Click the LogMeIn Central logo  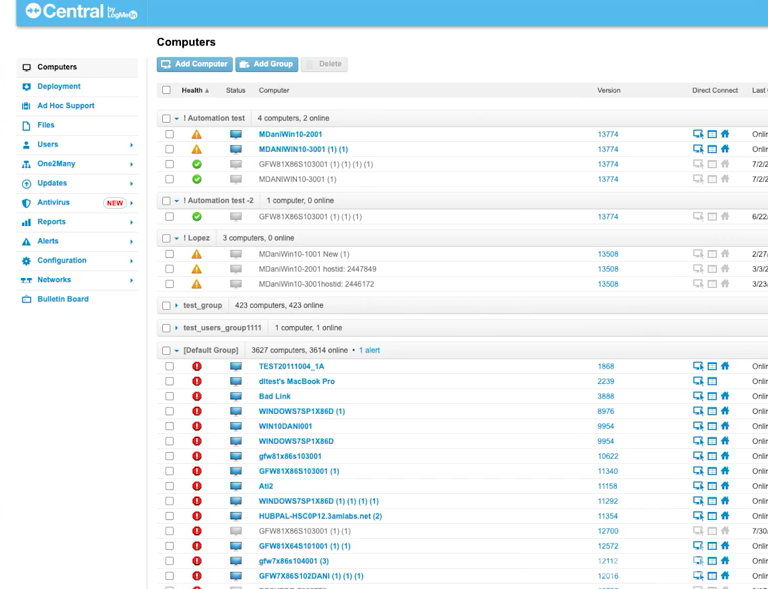pyautogui.click(x=80, y=12)
